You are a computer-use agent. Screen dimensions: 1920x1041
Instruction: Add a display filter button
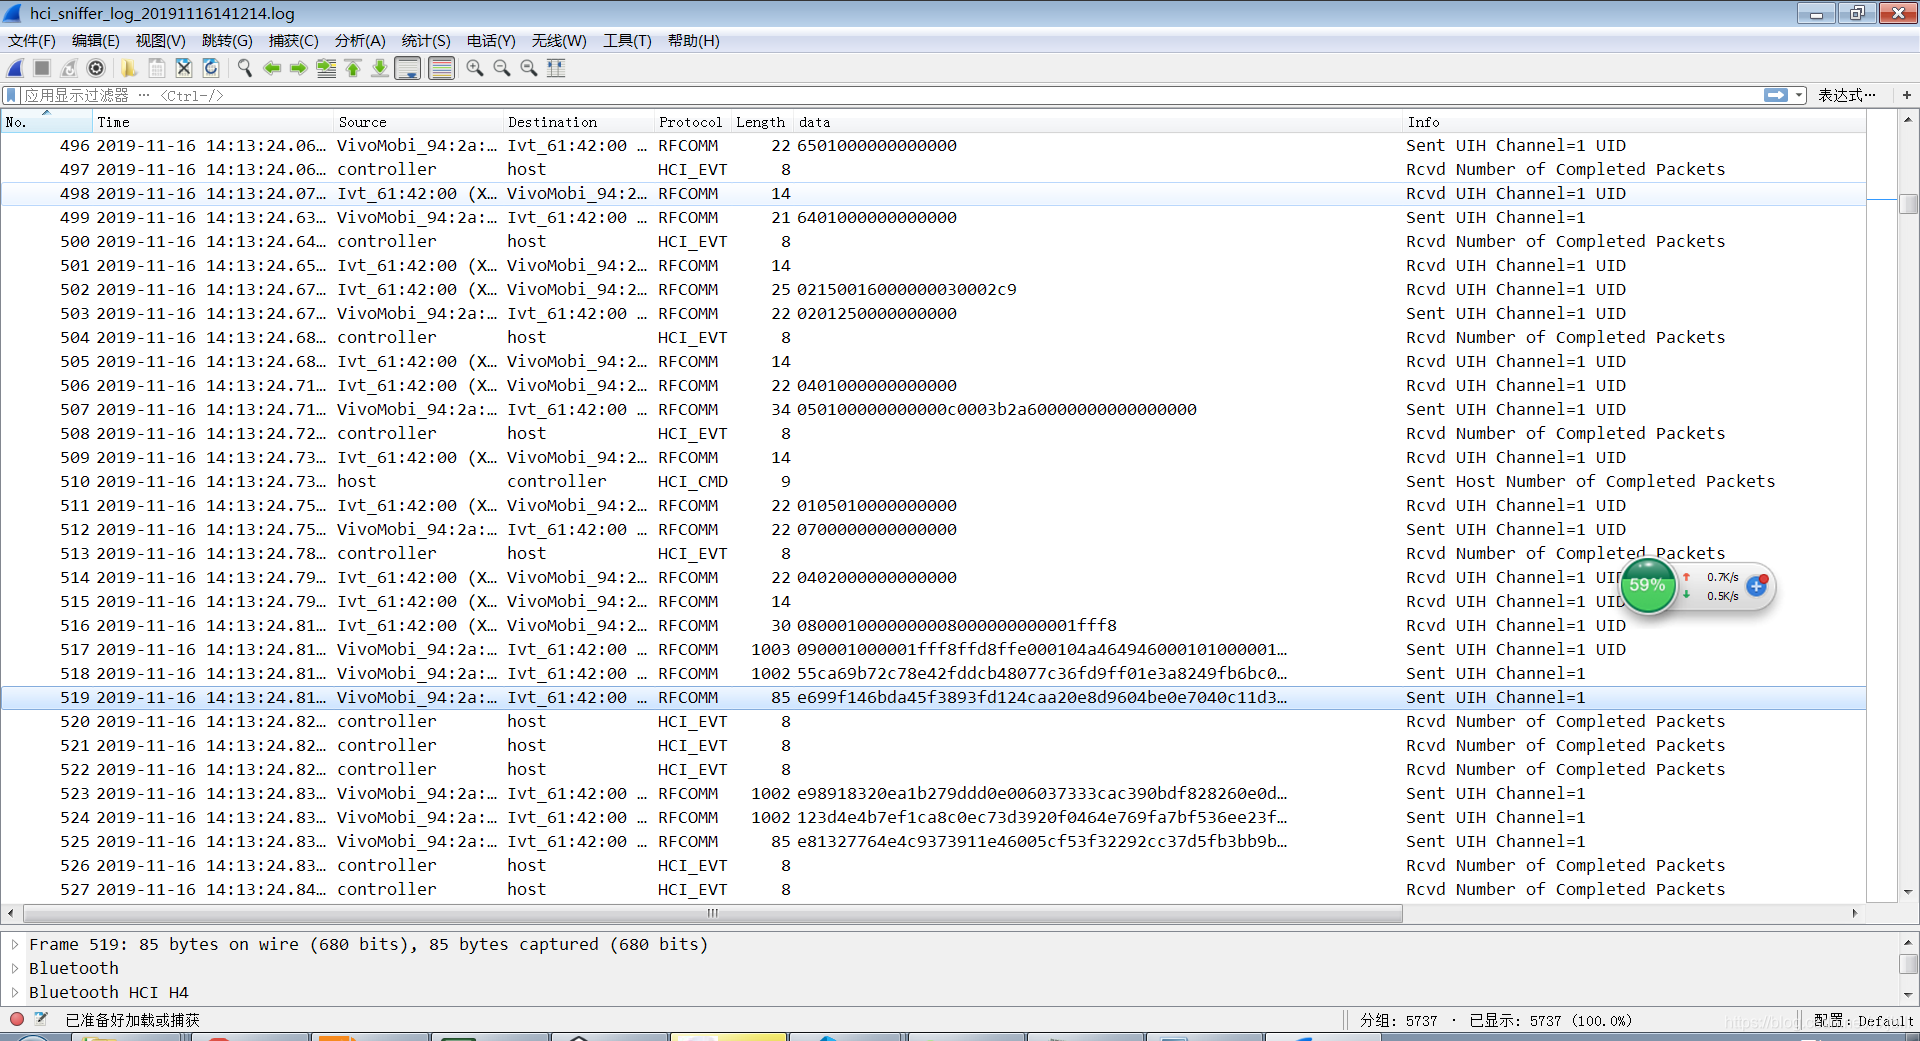[x=1907, y=95]
